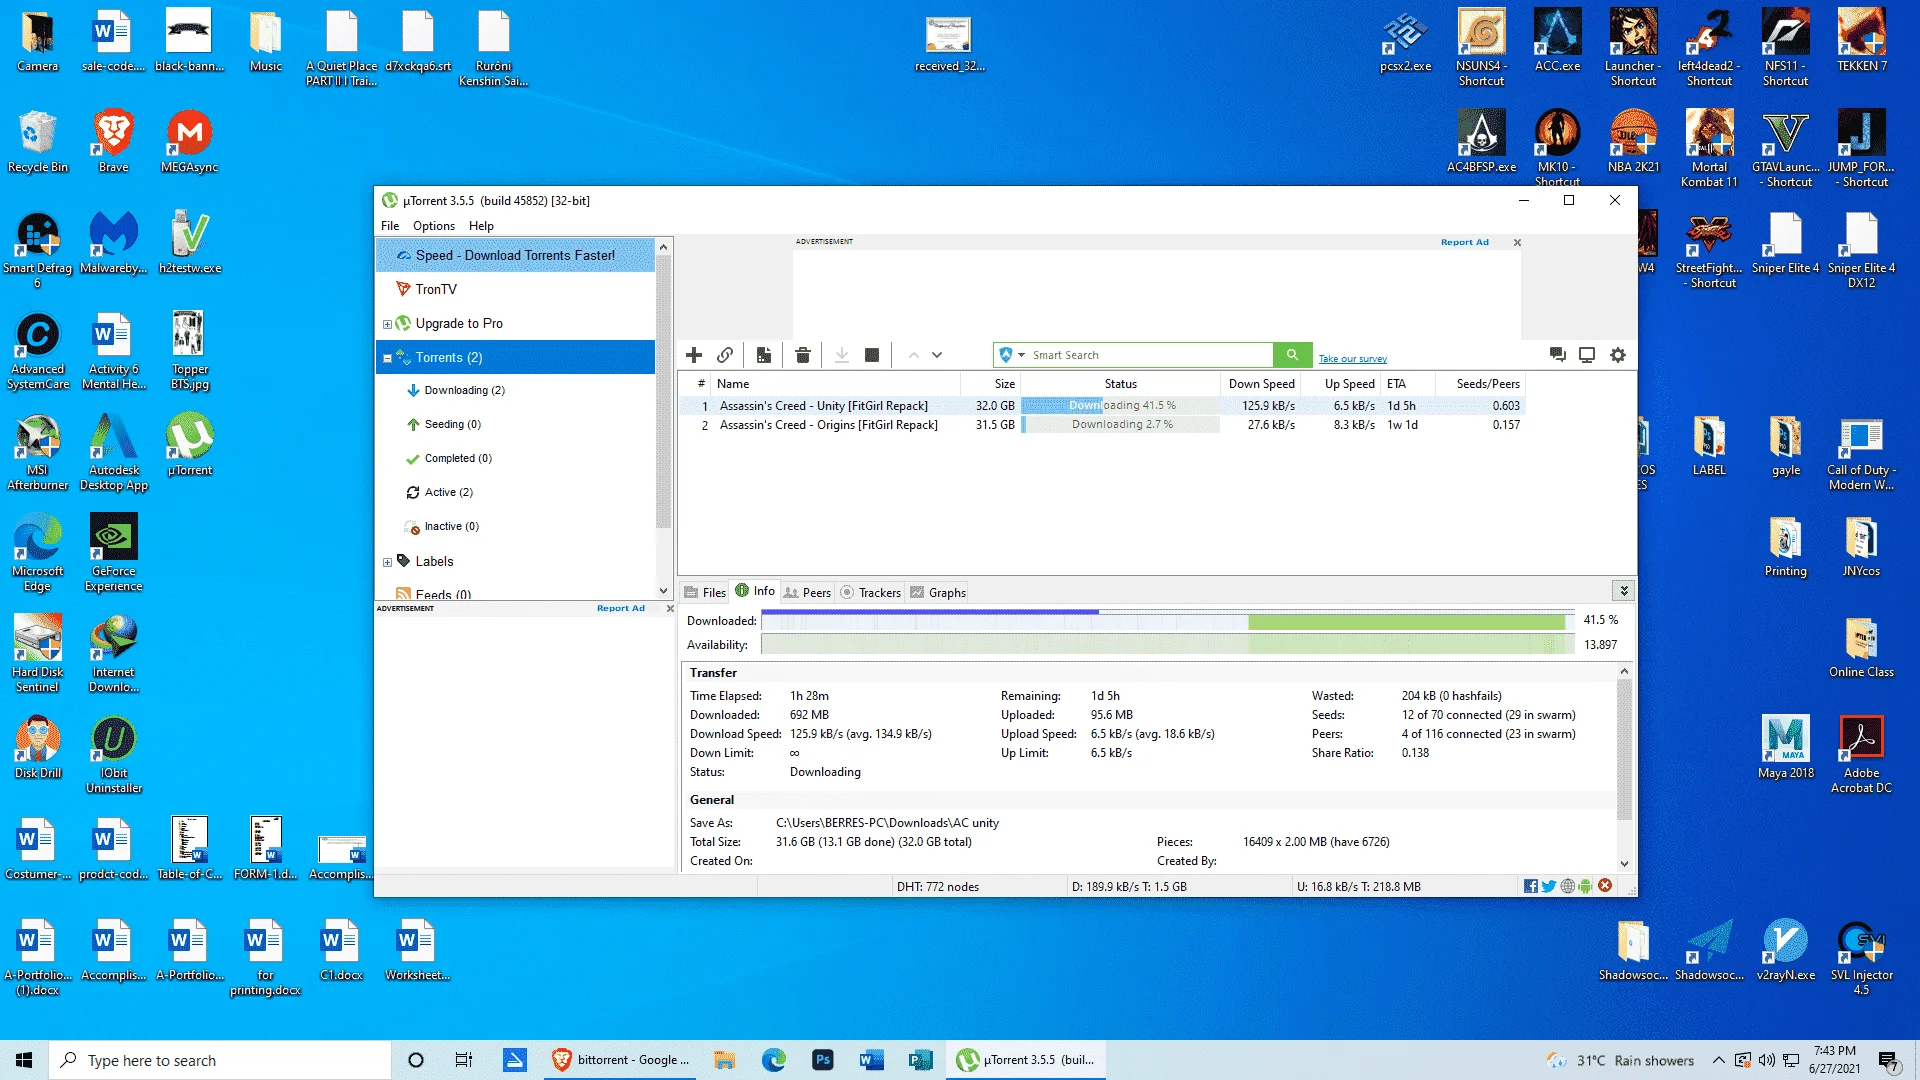1920x1080 pixels.
Task: Click the Windows Type here to search box
Action: [x=220, y=1060]
